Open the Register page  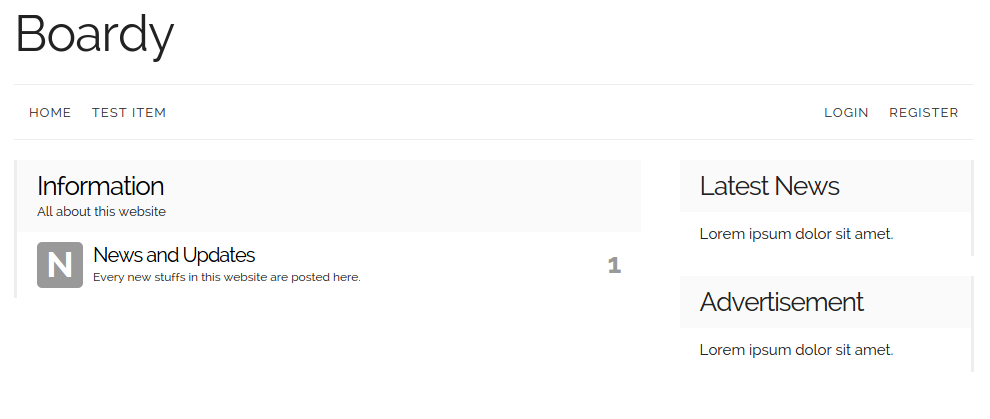924,112
